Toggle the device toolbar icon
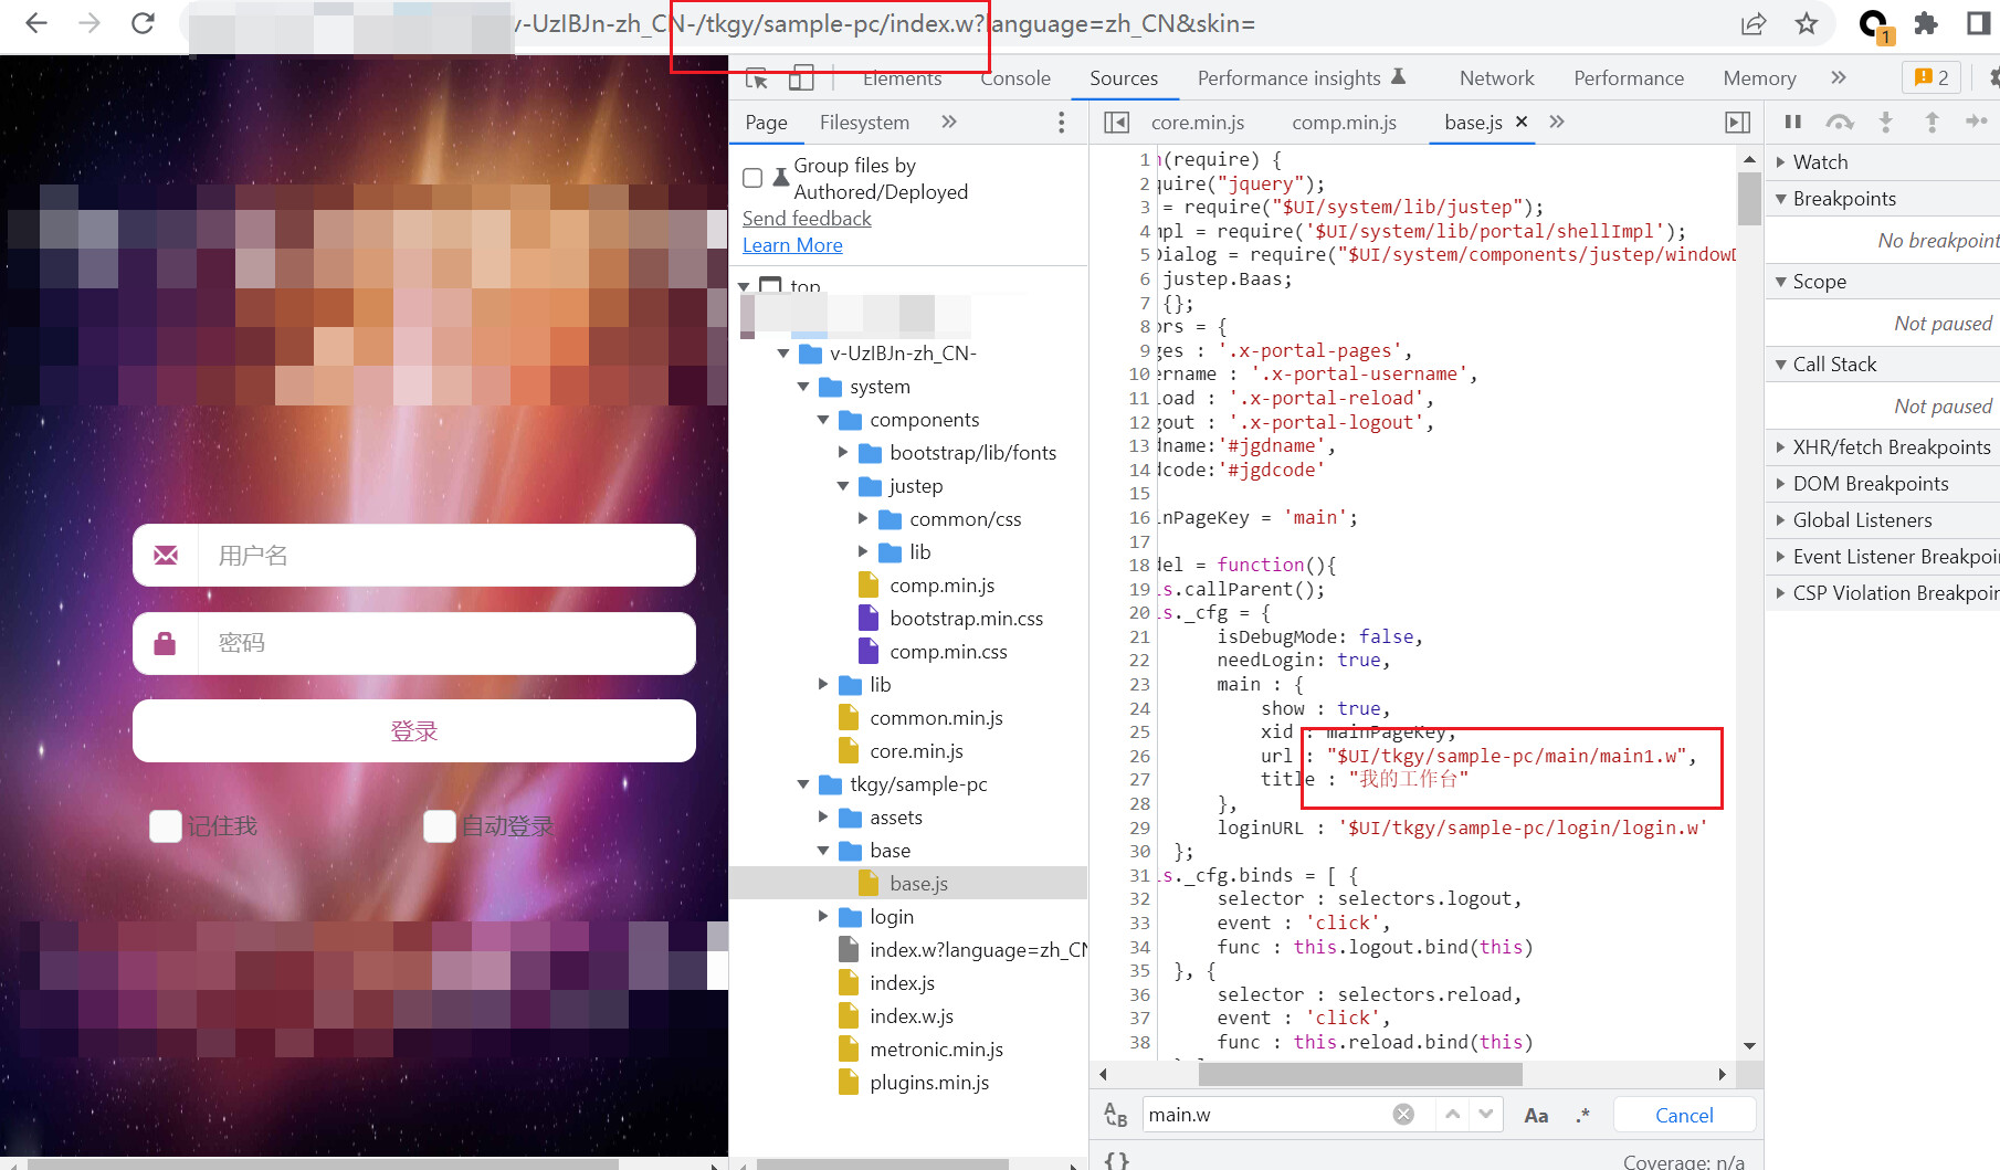Viewport: 2000px width, 1170px height. [x=801, y=78]
